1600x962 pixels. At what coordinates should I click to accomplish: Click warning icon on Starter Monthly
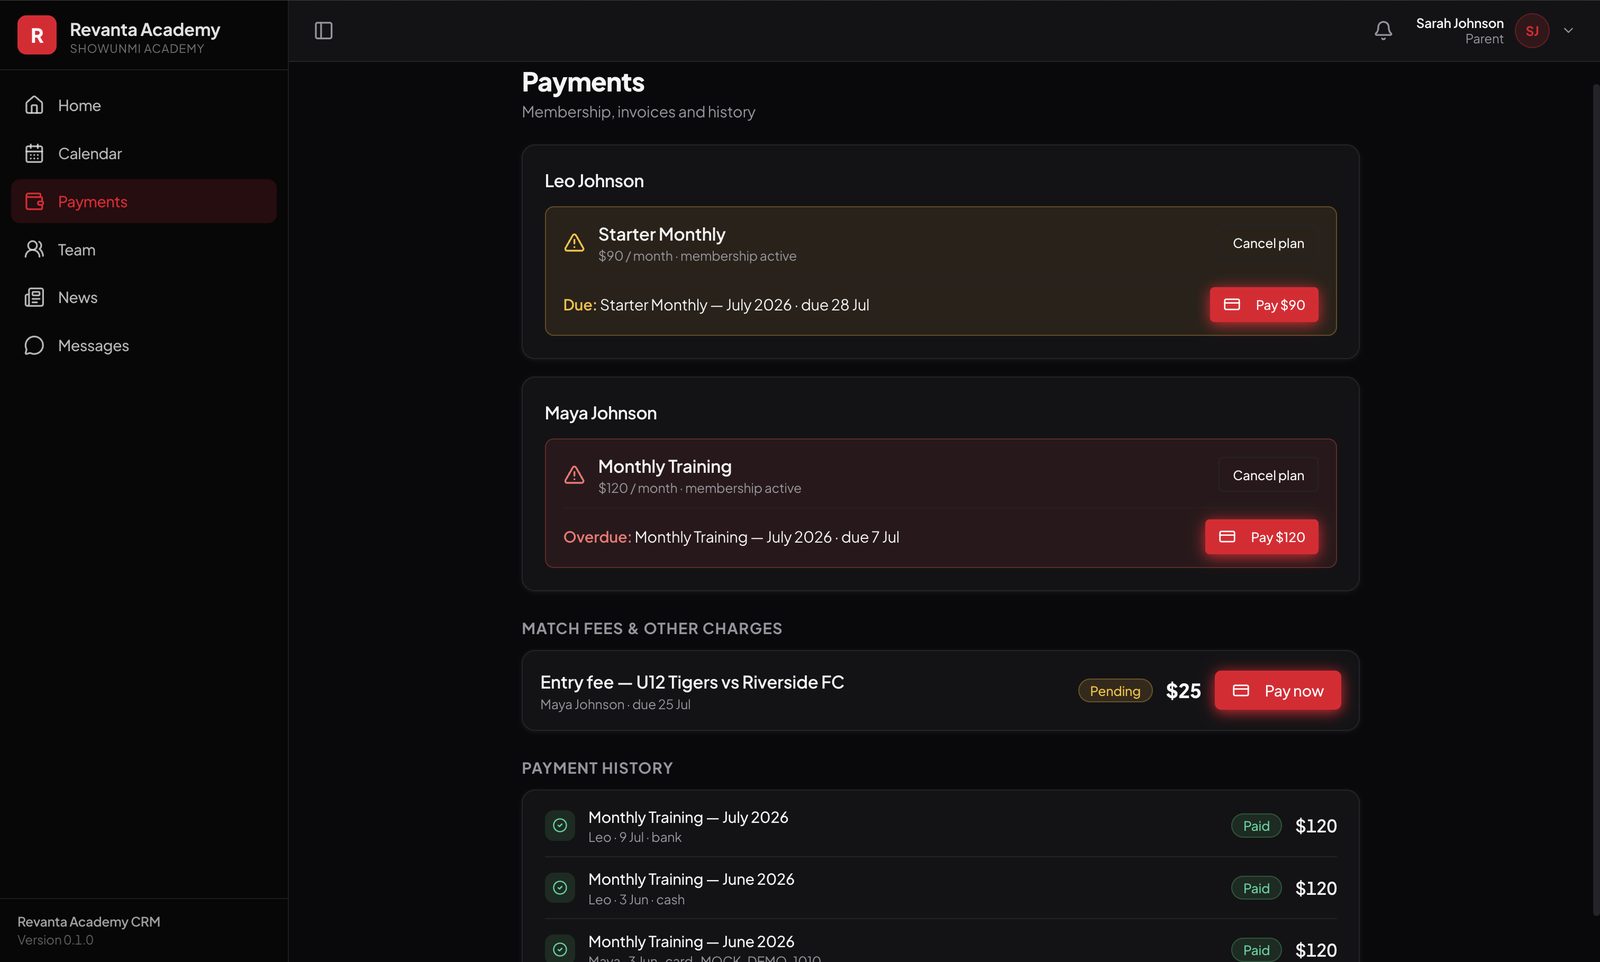[574, 243]
